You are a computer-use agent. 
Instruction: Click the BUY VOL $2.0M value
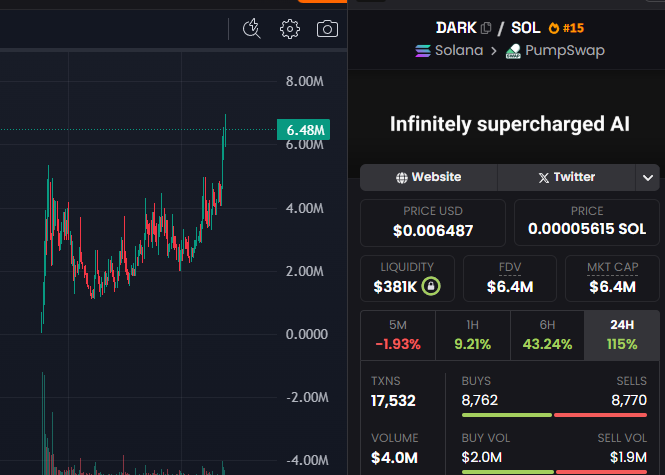[482, 457]
